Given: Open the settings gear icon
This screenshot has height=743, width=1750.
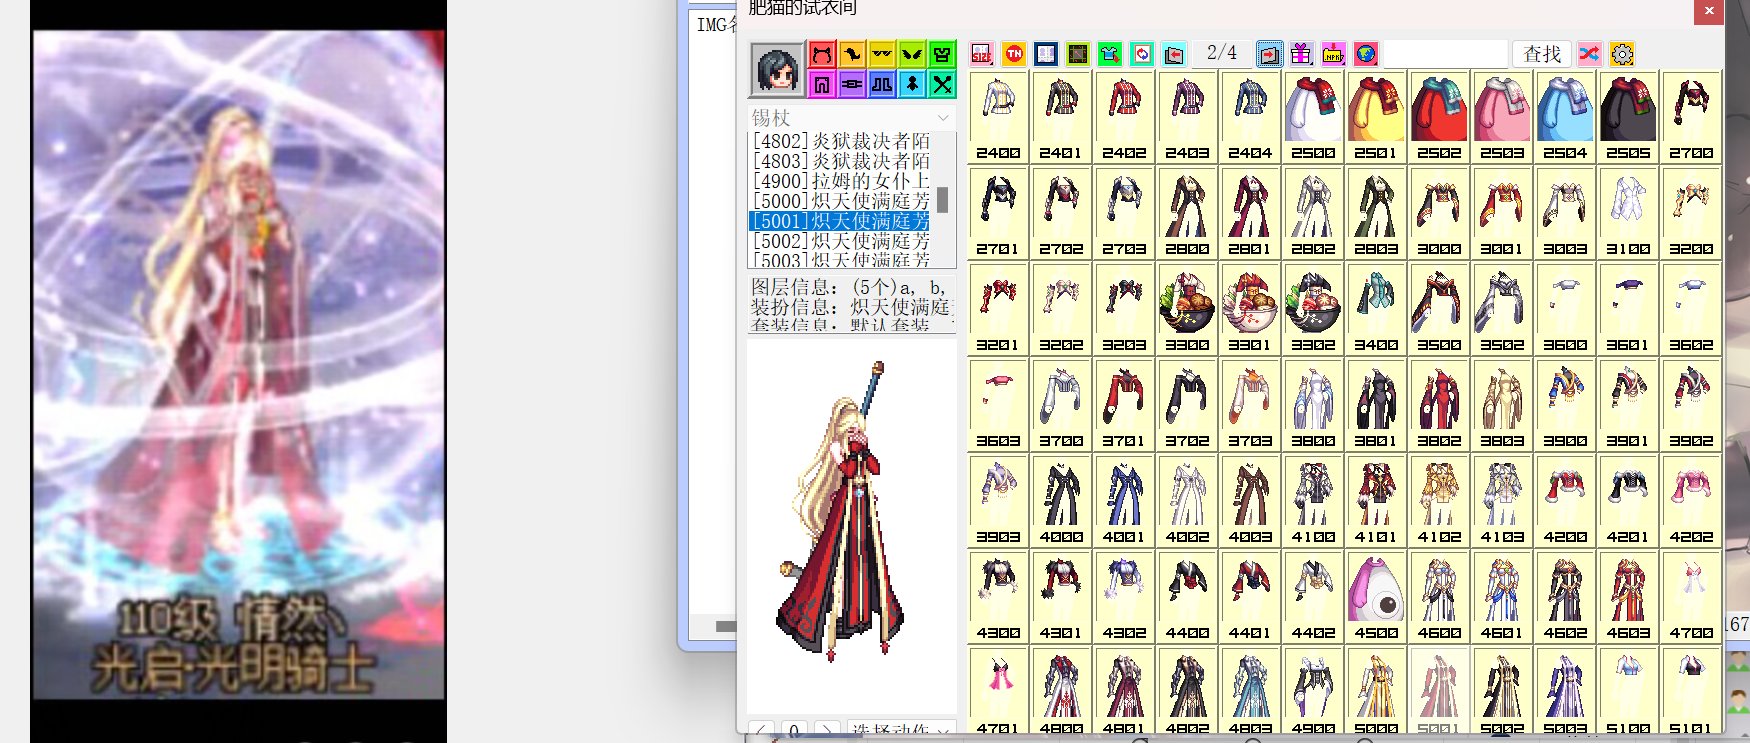Looking at the screenshot, I should (1622, 54).
